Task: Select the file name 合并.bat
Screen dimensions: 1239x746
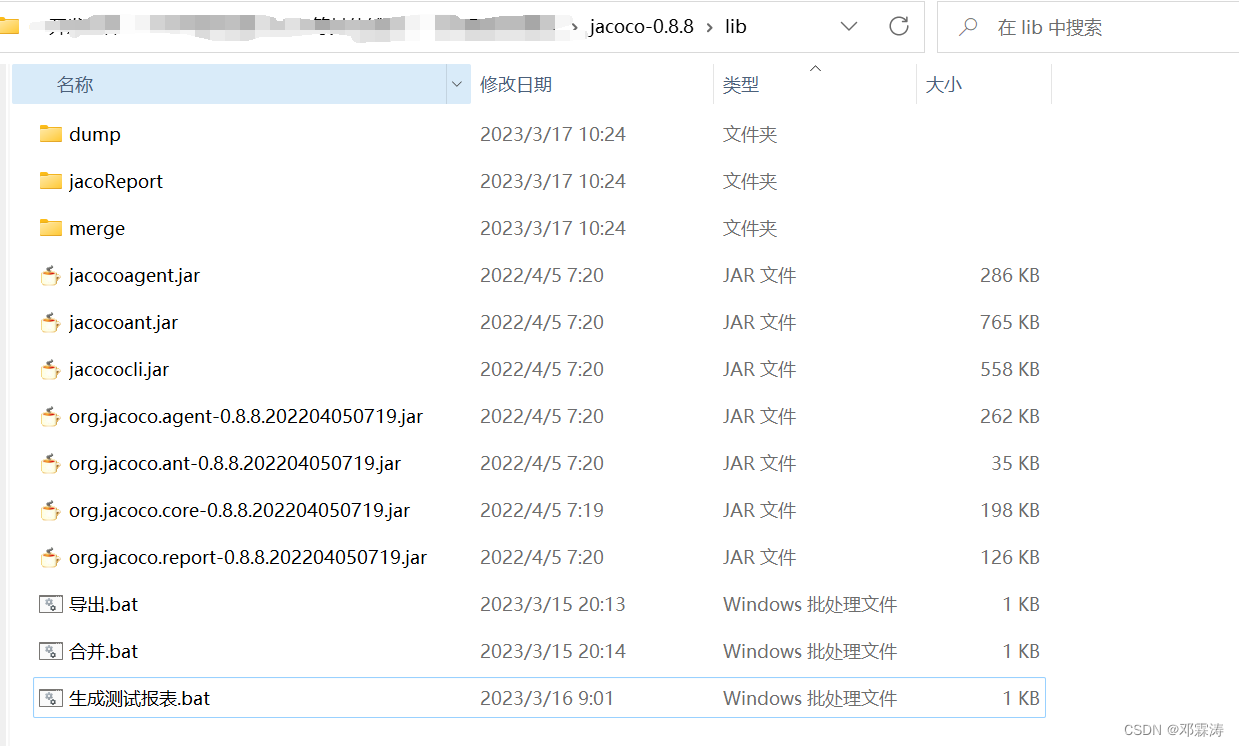Action: (x=103, y=651)
